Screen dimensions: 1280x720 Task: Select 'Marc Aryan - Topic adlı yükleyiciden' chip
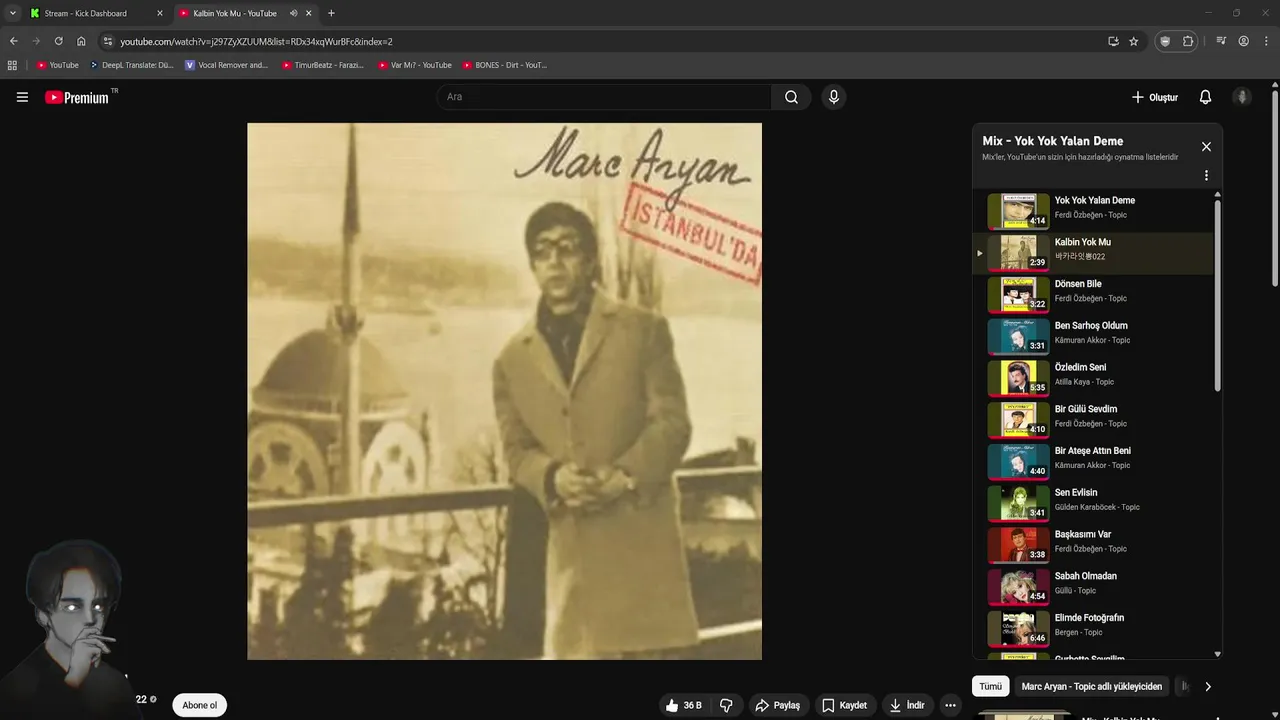click(x=1092, y=686)
